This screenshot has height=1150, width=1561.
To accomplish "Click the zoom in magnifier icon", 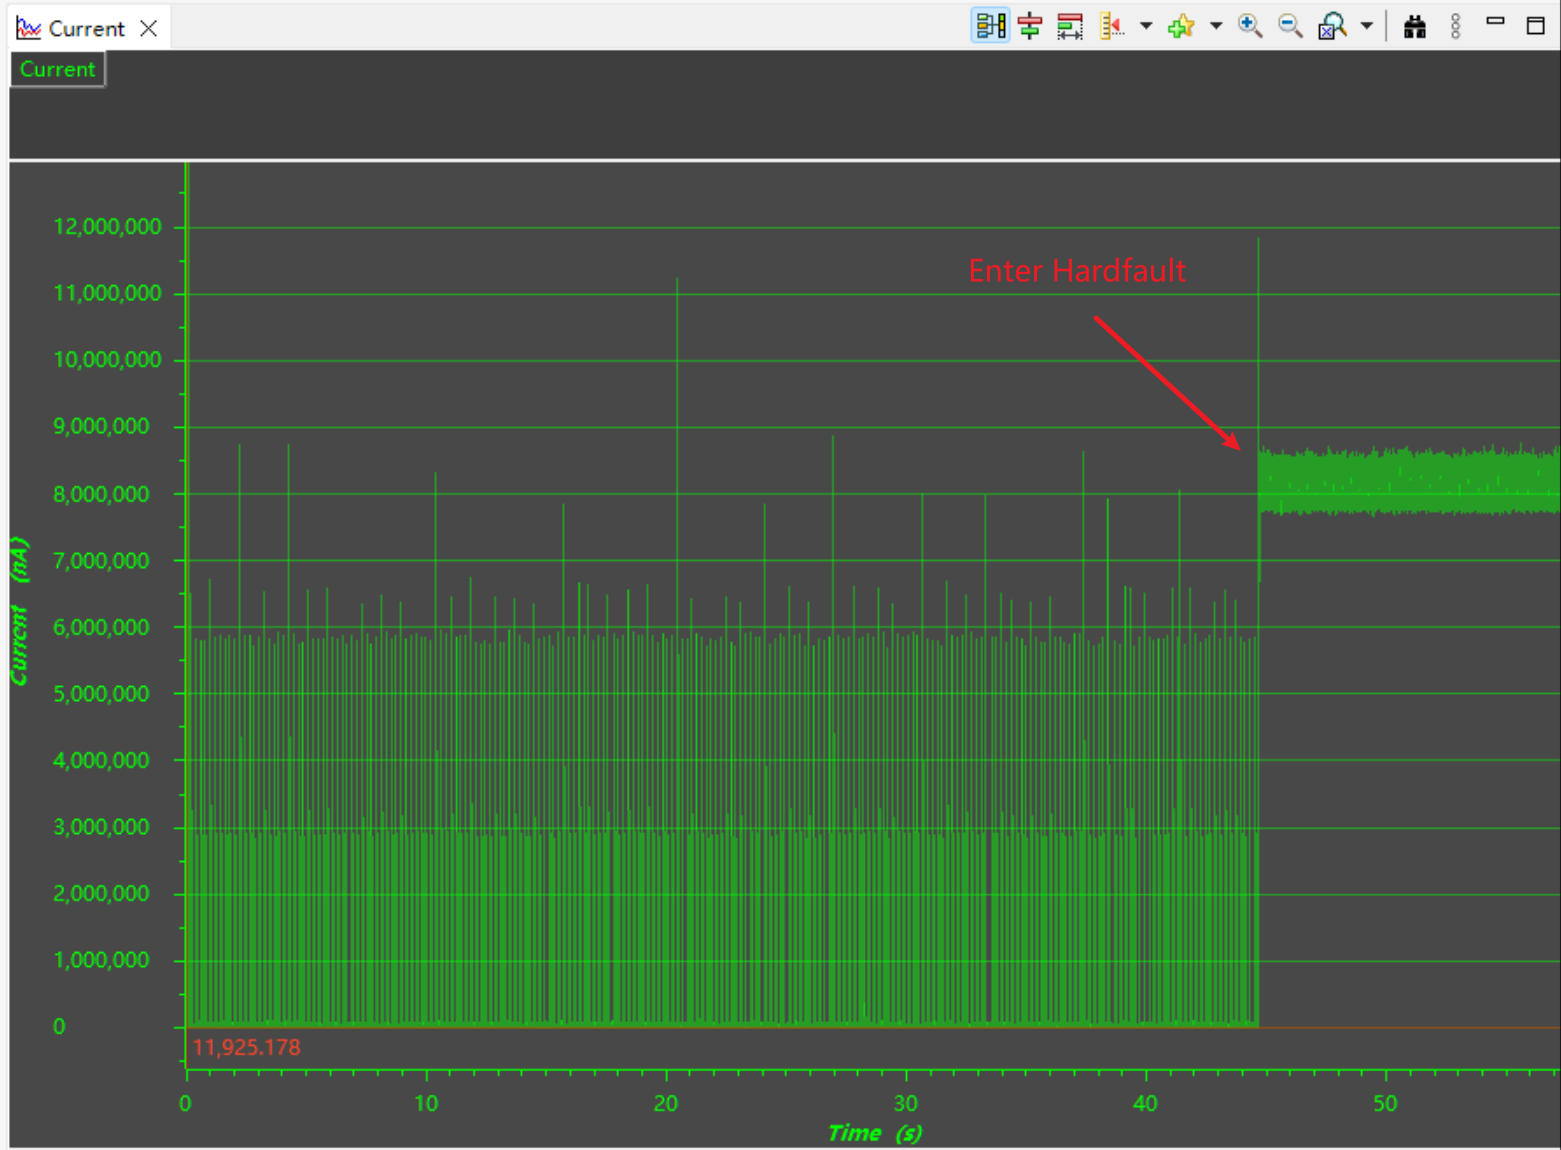I will [1250, 26].
